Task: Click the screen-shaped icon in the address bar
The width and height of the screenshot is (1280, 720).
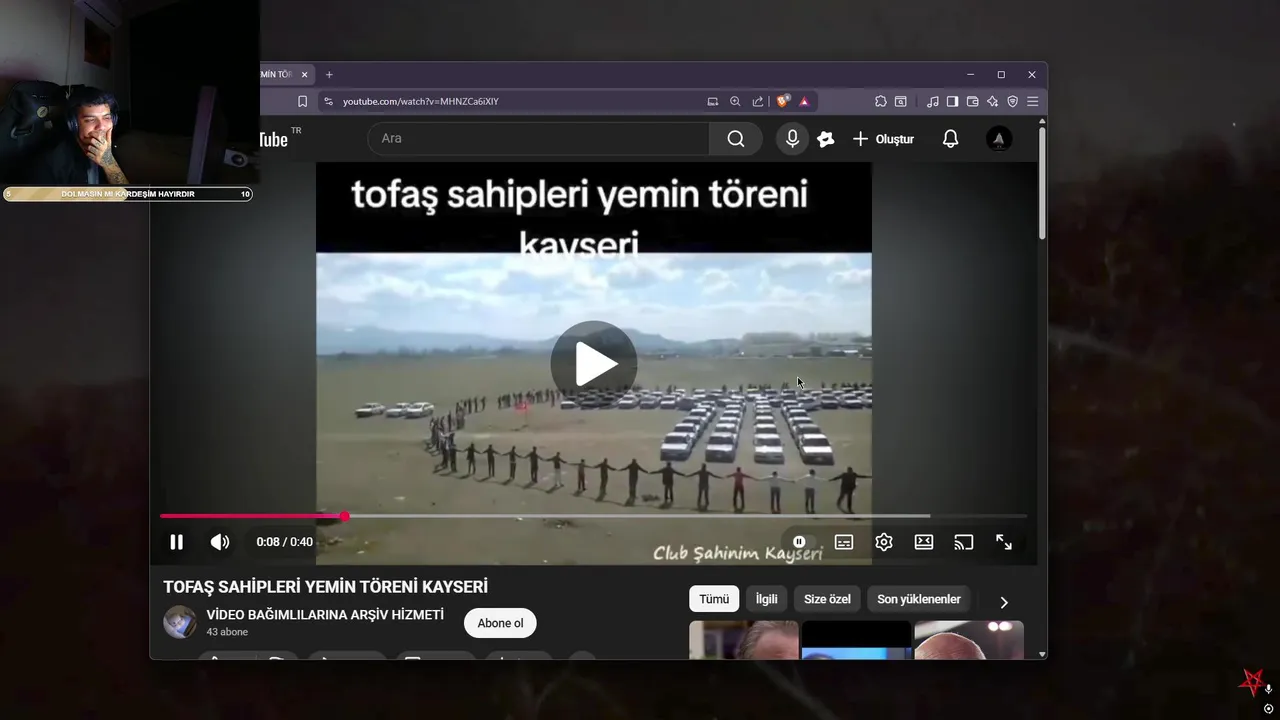Action: coord(713,101)
